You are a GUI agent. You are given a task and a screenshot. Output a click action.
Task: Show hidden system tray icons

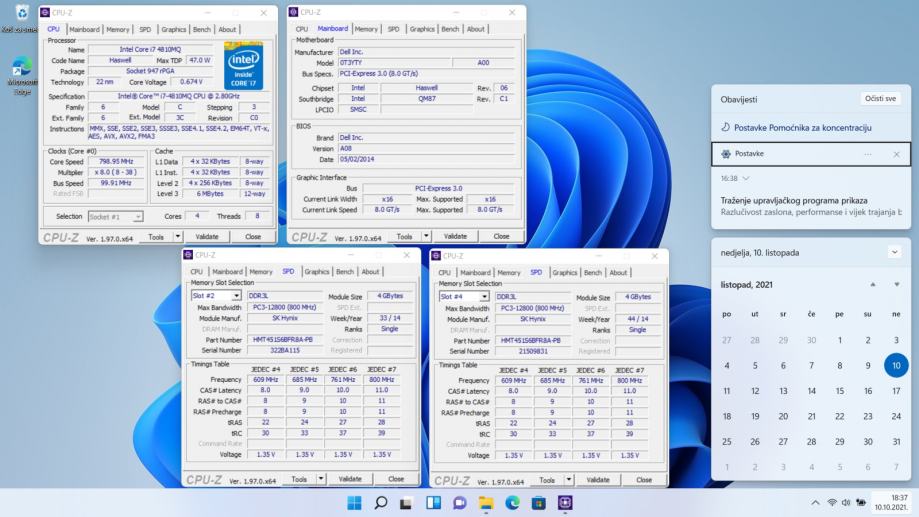tap(815, 502)
